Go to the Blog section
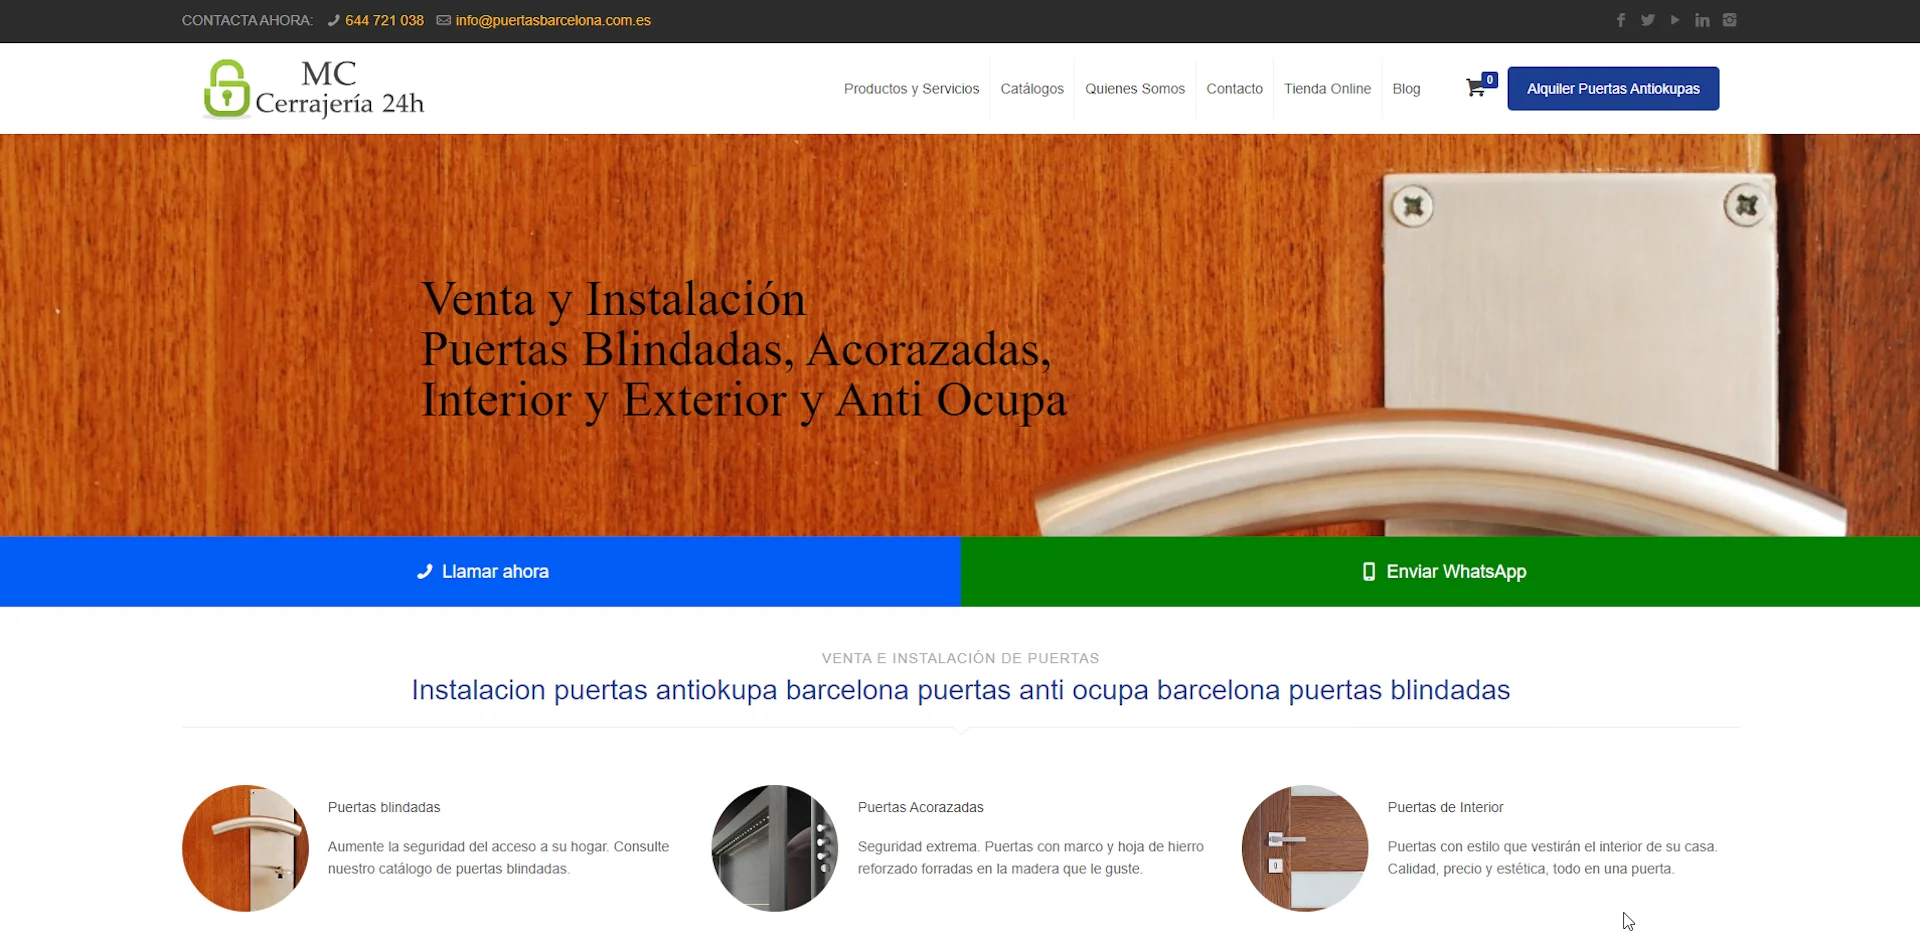The width and height of the screenshot is (1920, 933). pos(1407,88)
